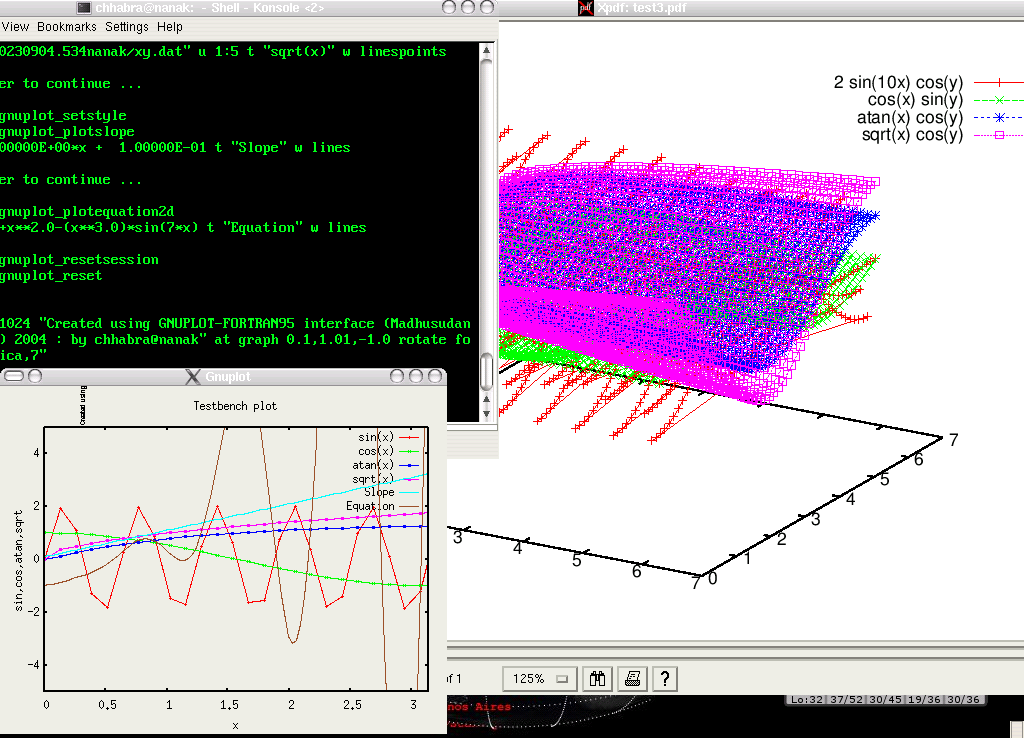
Task: Click the Lo:32 cell in the status monitor
Action: pyautogui.click(x=807, y=699)
